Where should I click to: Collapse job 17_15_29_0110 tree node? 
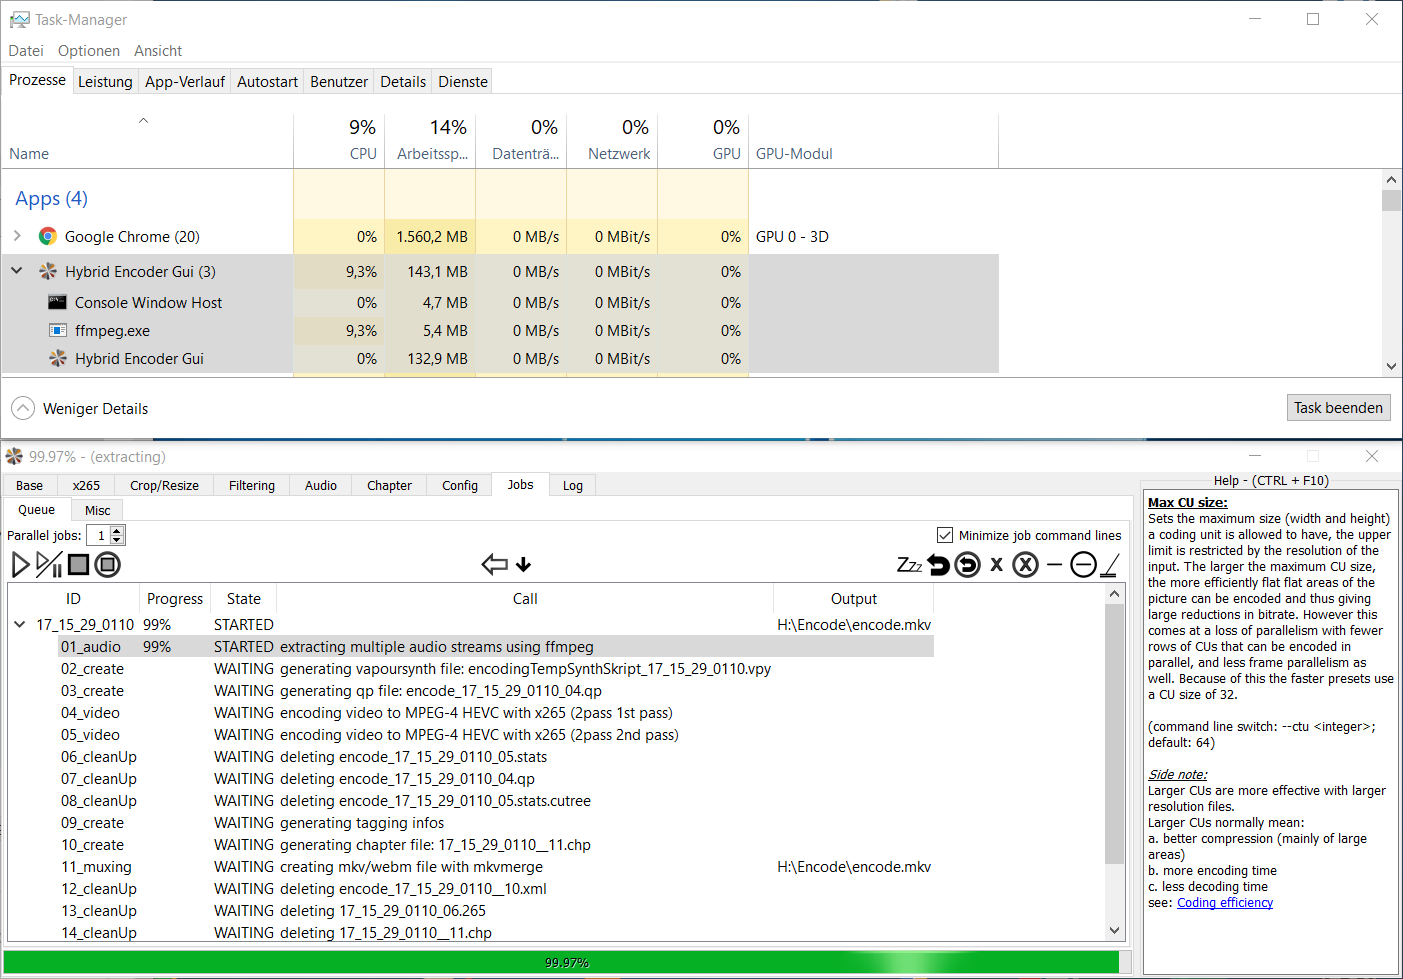point(19,624)
